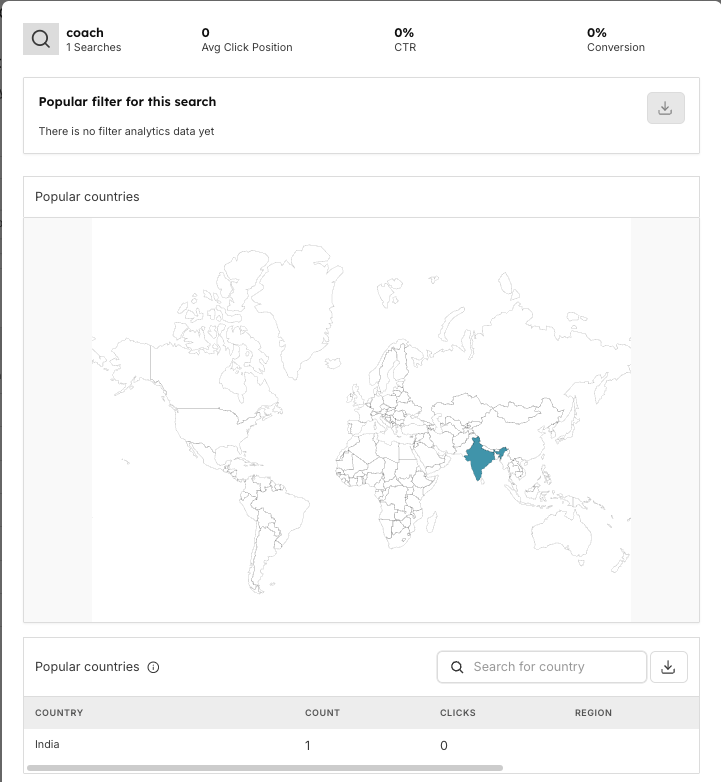Select the India row in the table

[47, 745]
